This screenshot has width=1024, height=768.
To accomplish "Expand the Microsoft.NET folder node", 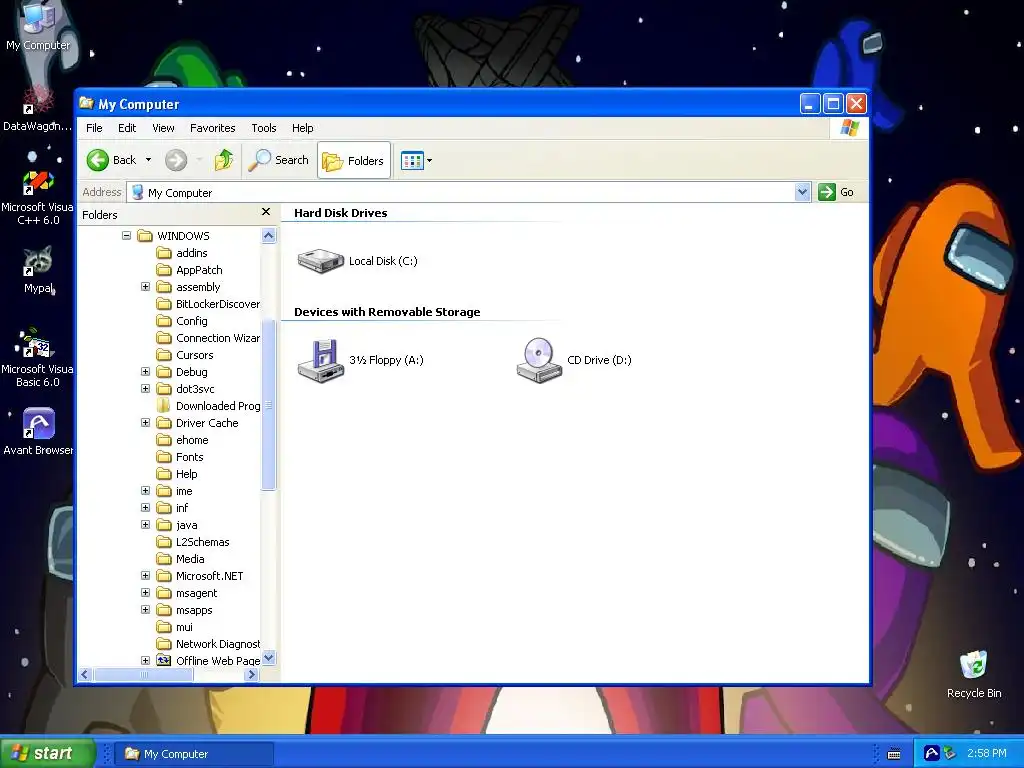I will (x=146, y=575).
